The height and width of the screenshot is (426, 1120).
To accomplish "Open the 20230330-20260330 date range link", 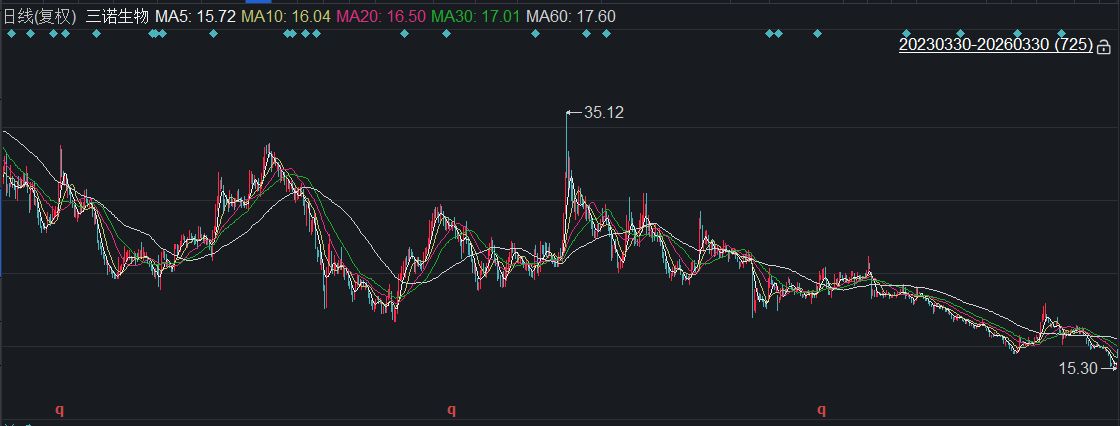I will pos(995,46).
